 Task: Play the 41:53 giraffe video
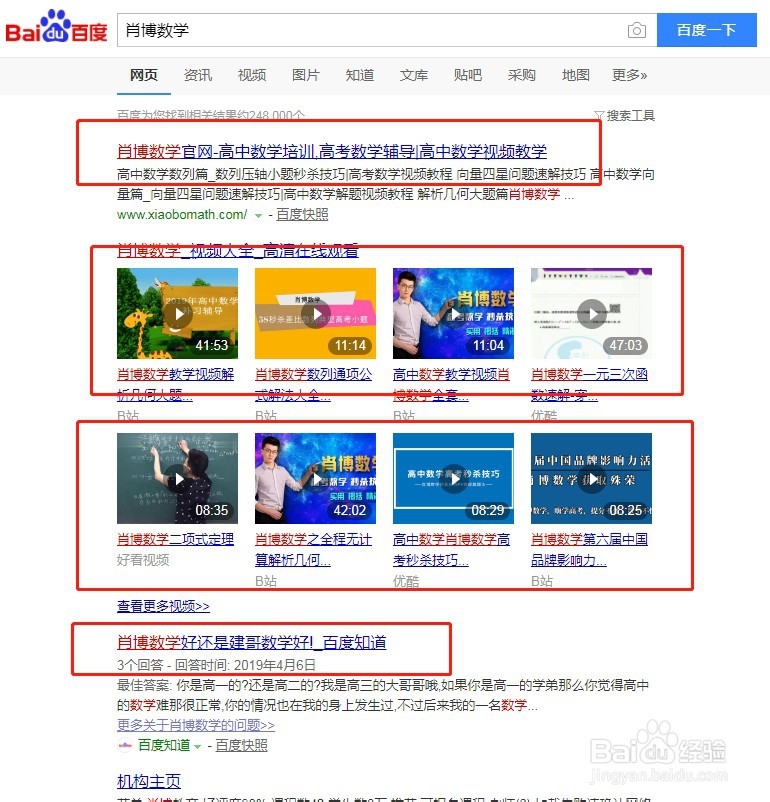178,313
